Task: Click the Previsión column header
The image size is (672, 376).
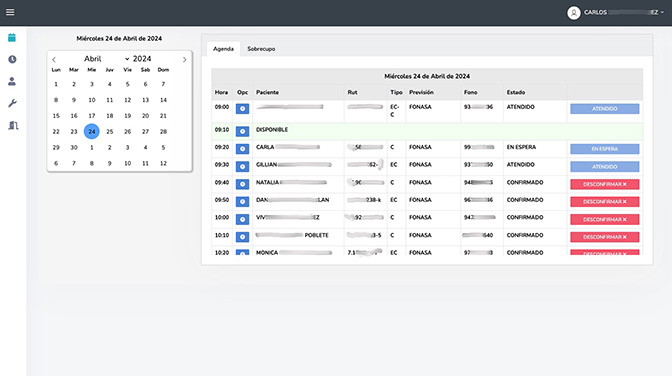Action: click(x=421, y=92)
